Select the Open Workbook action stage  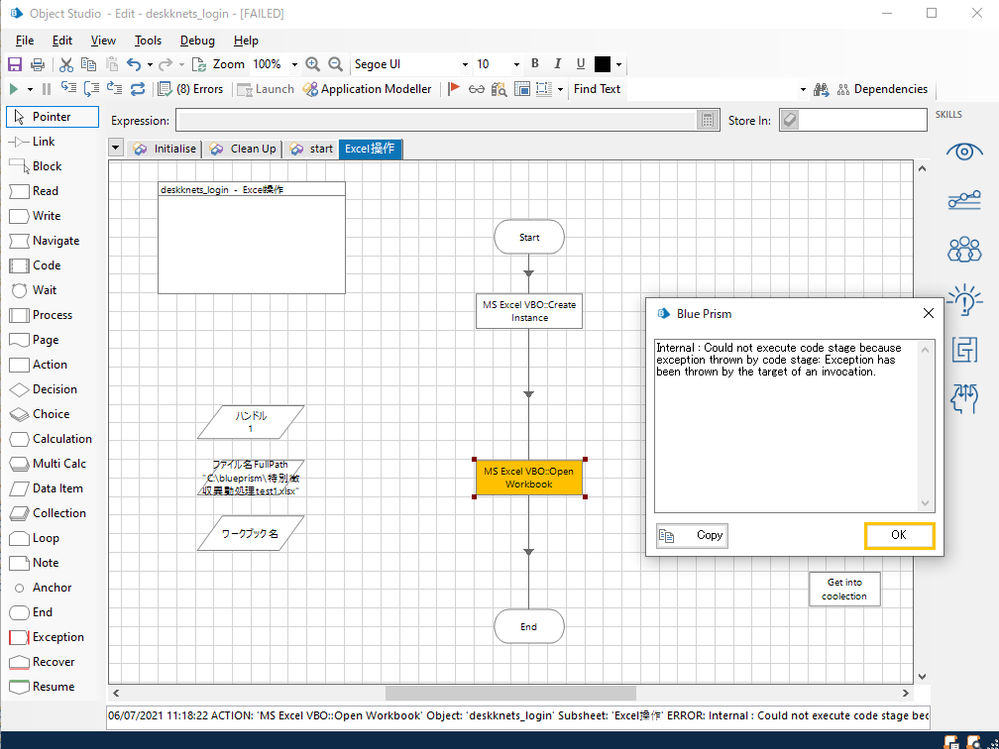point(529,478)
